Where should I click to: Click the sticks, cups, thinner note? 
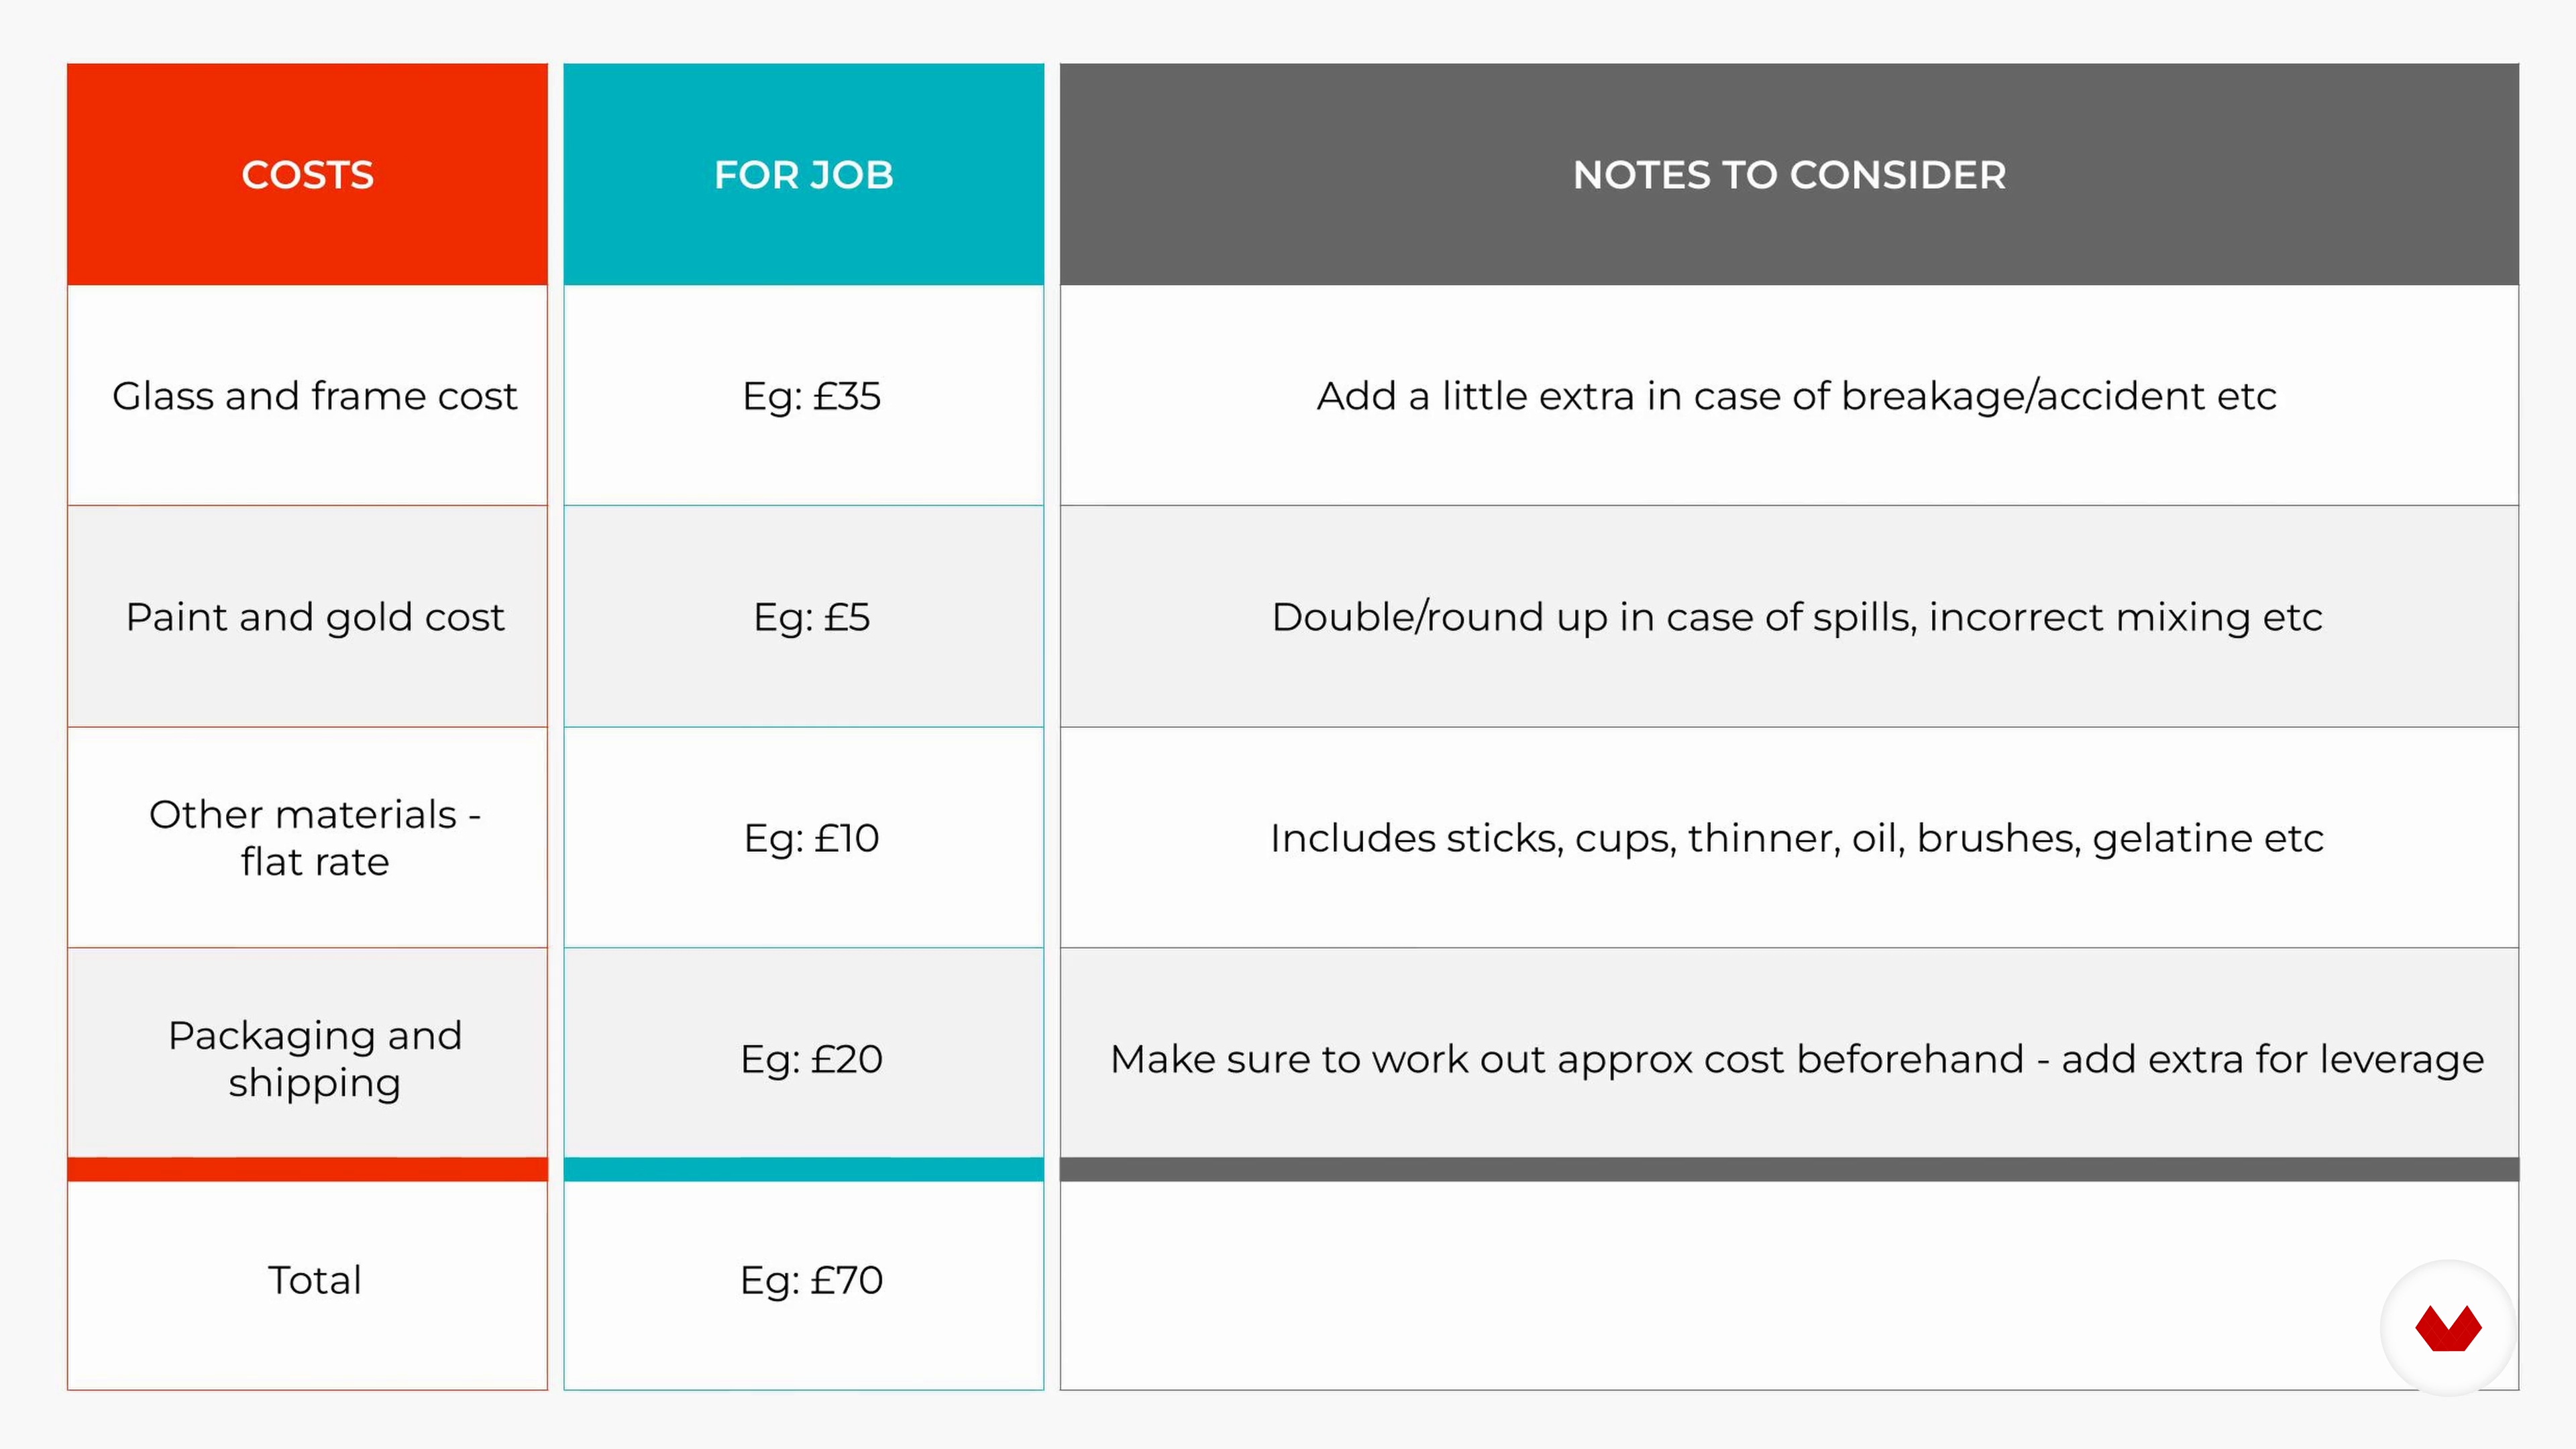click(1796, 838)
